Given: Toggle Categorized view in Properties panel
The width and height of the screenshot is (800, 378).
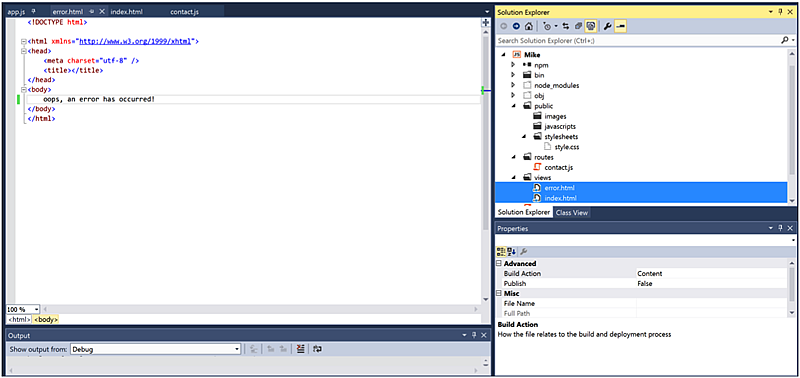Looking at the screenshot, I should click(501, 251).
